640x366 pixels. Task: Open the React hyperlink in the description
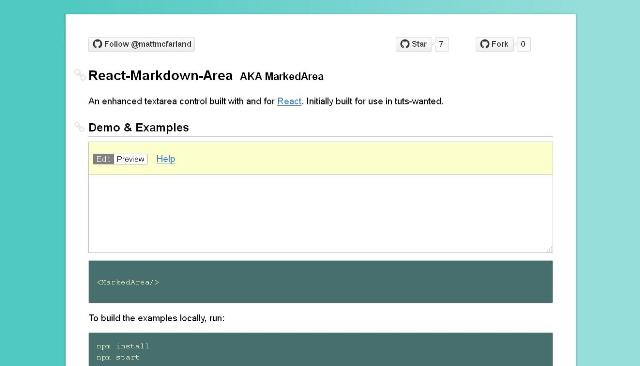[289, 101]
